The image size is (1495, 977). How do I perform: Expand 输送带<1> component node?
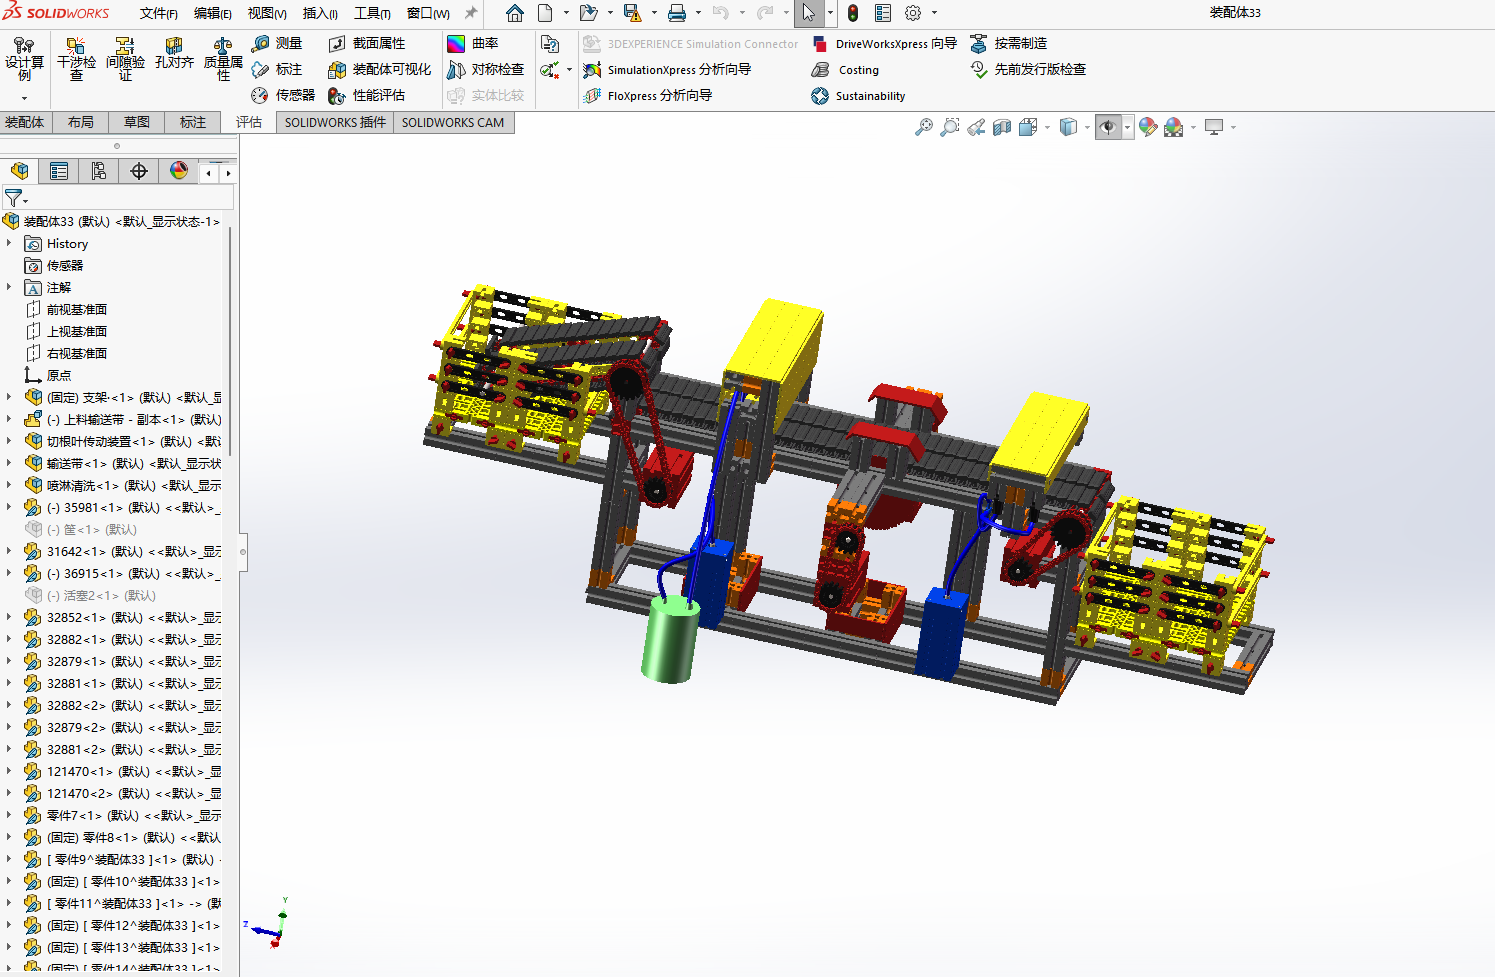point(9,463)
